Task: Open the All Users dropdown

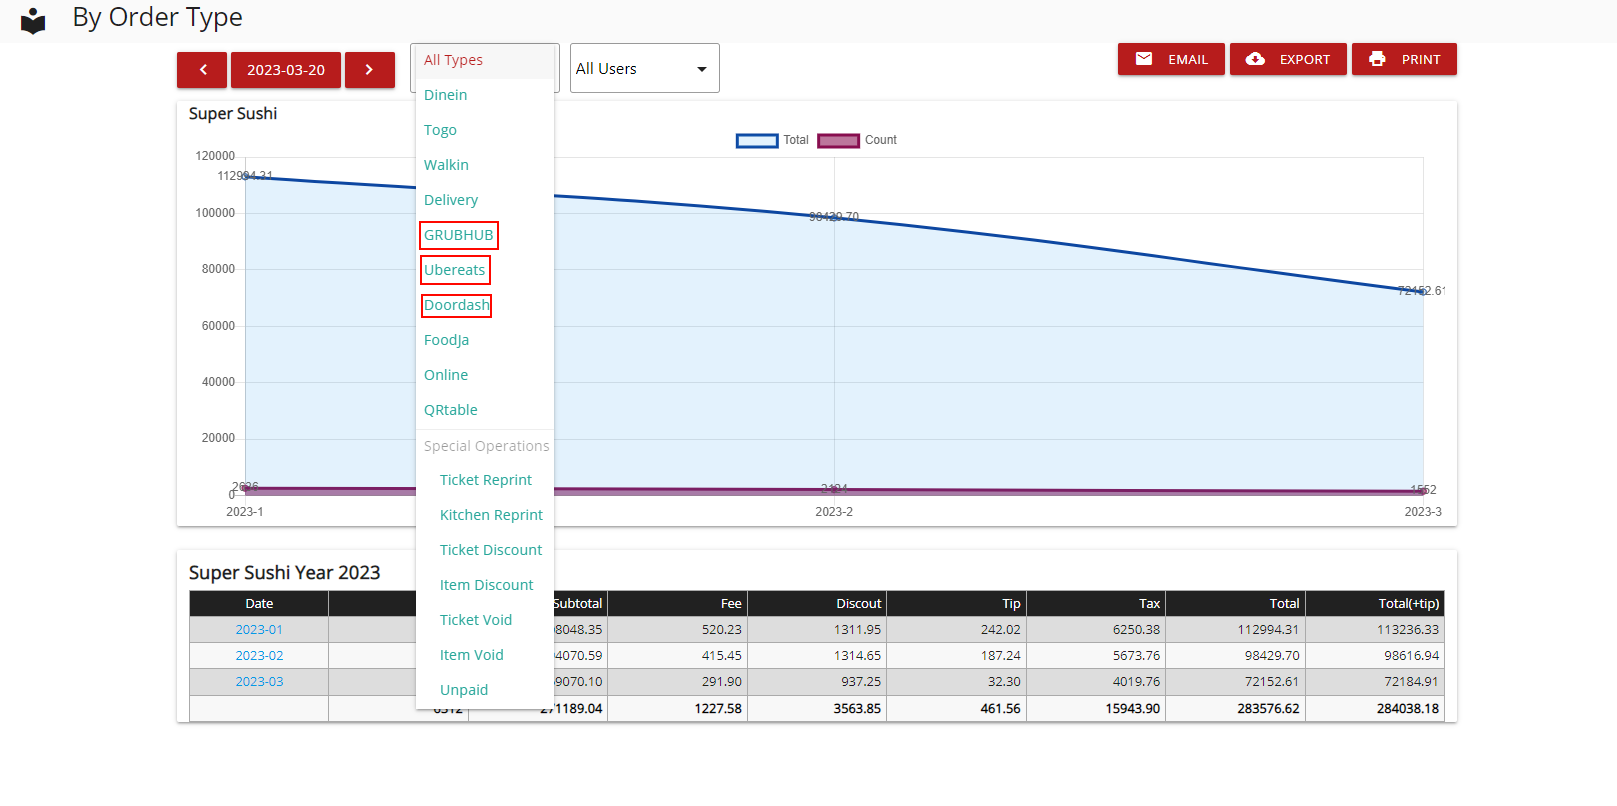Action: (644, 69)
